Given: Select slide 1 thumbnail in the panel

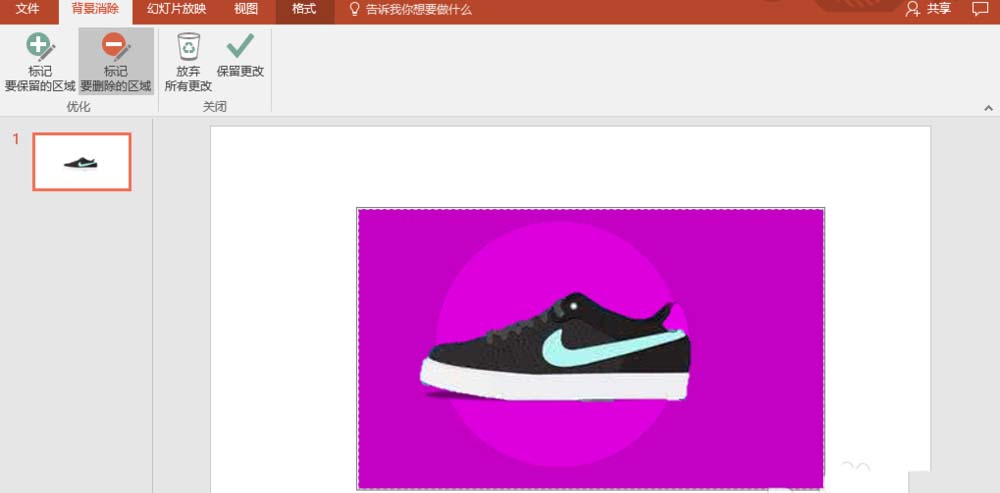Looking at the screenshot, I should 82,162.
